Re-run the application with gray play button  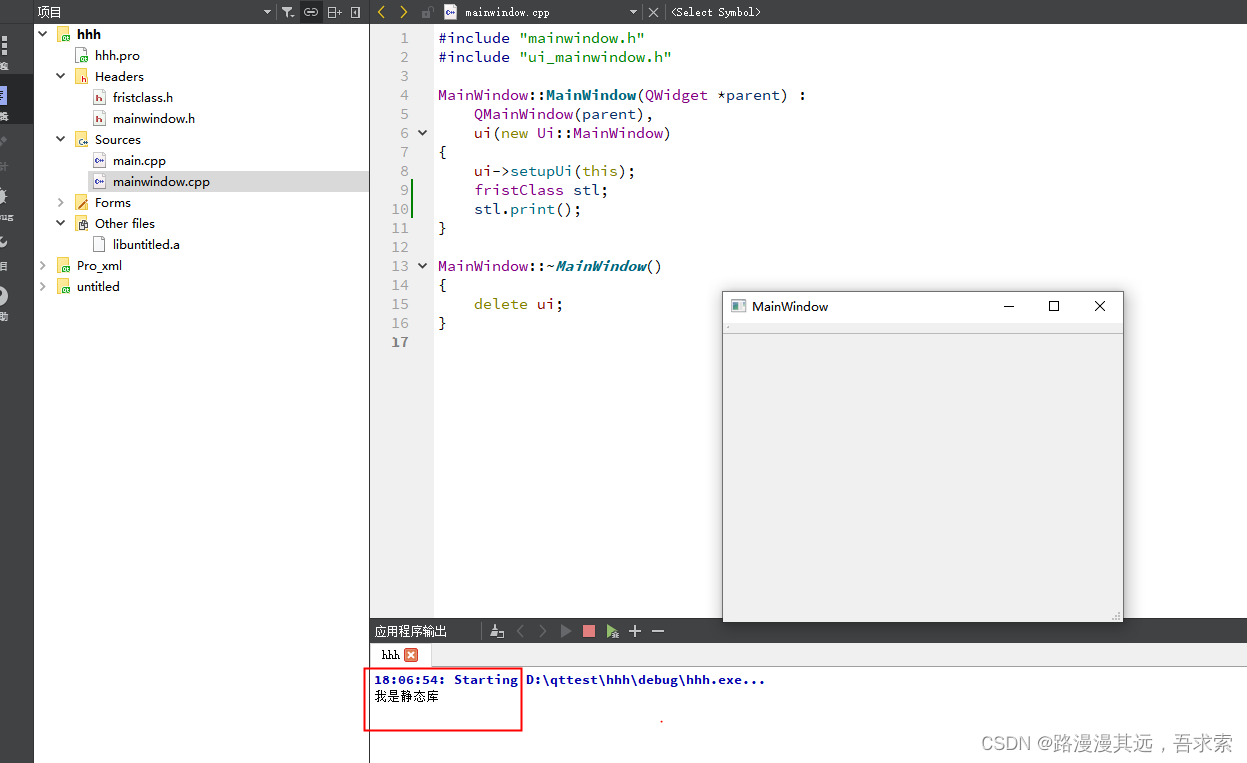pyautogui.click(x=566, y=631)
